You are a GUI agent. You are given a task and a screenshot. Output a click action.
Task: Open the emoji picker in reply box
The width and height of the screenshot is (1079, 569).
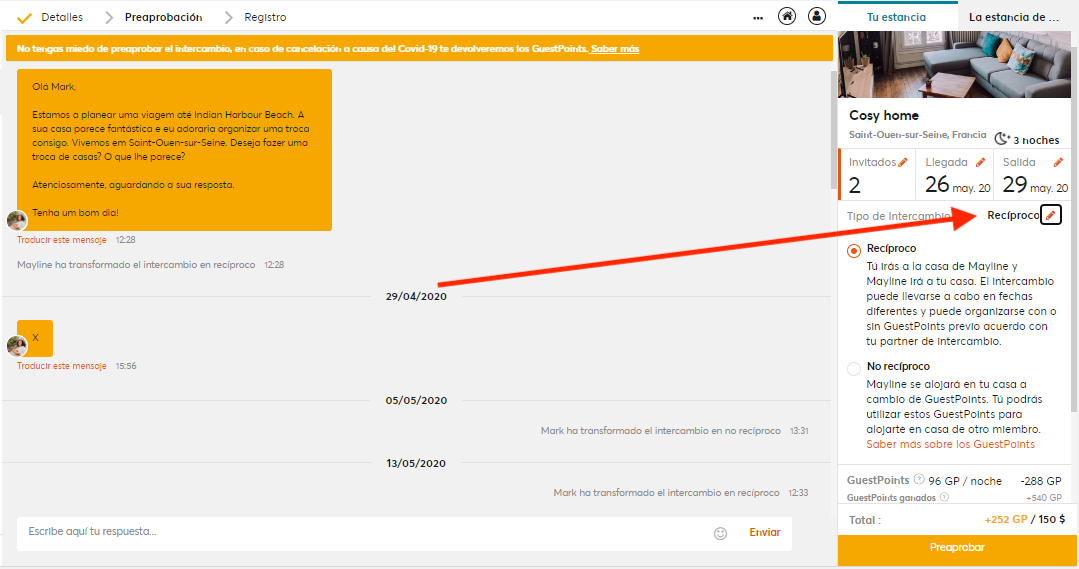[720, 533]
